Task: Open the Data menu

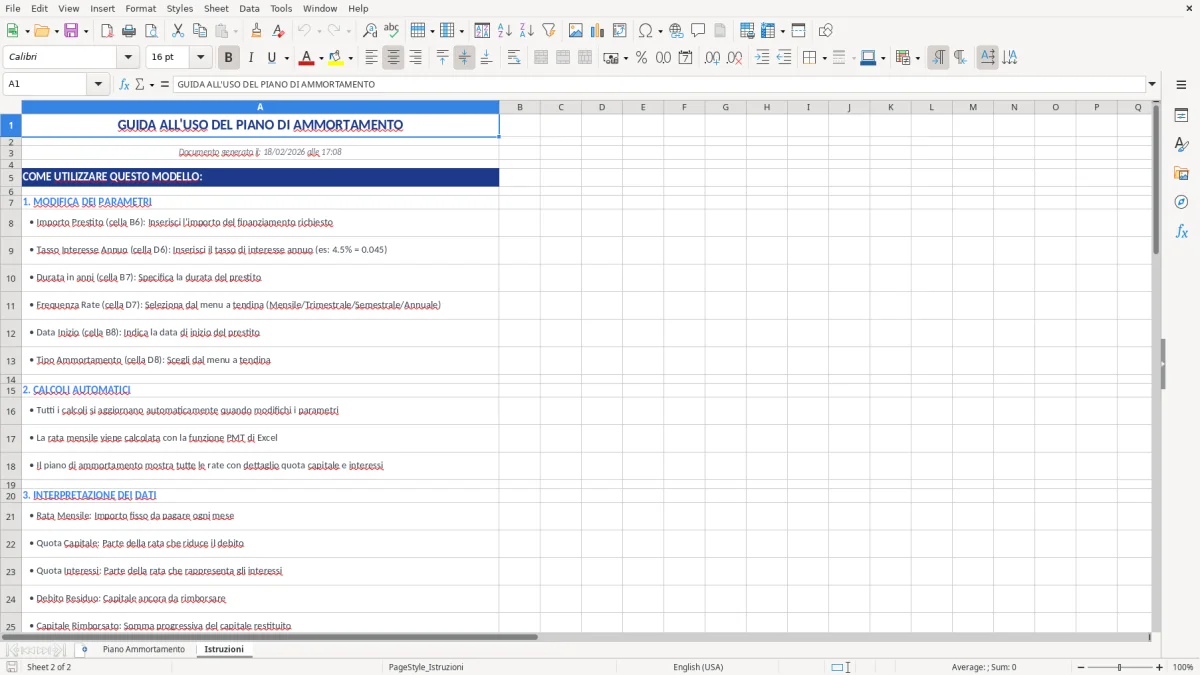Action: coord(248,8)
